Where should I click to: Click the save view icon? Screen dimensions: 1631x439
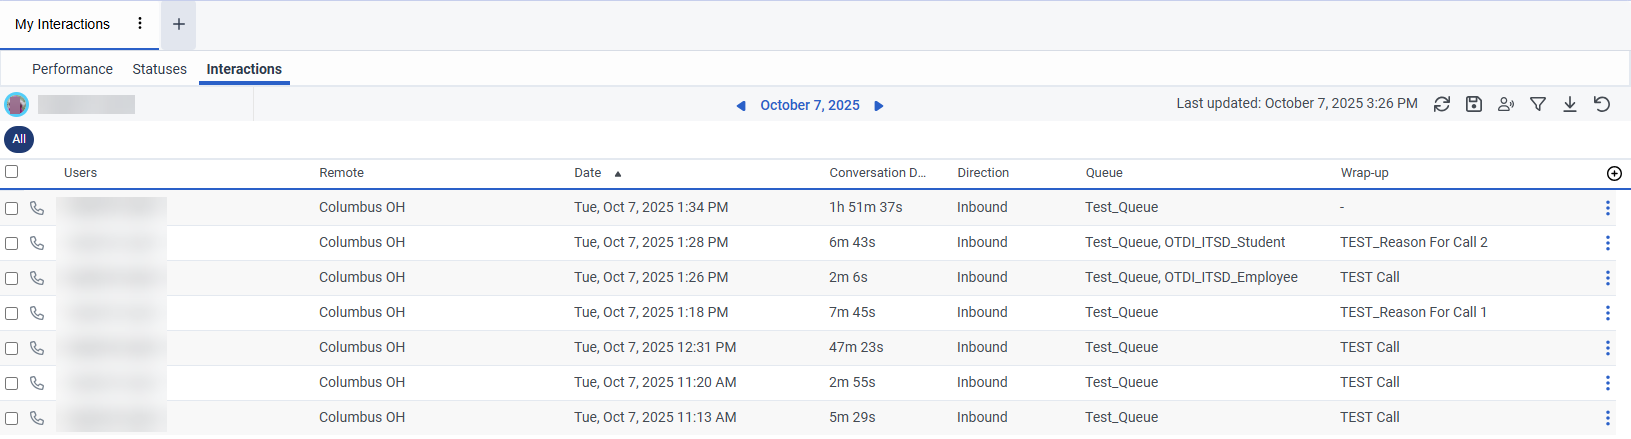point(1473,104)
